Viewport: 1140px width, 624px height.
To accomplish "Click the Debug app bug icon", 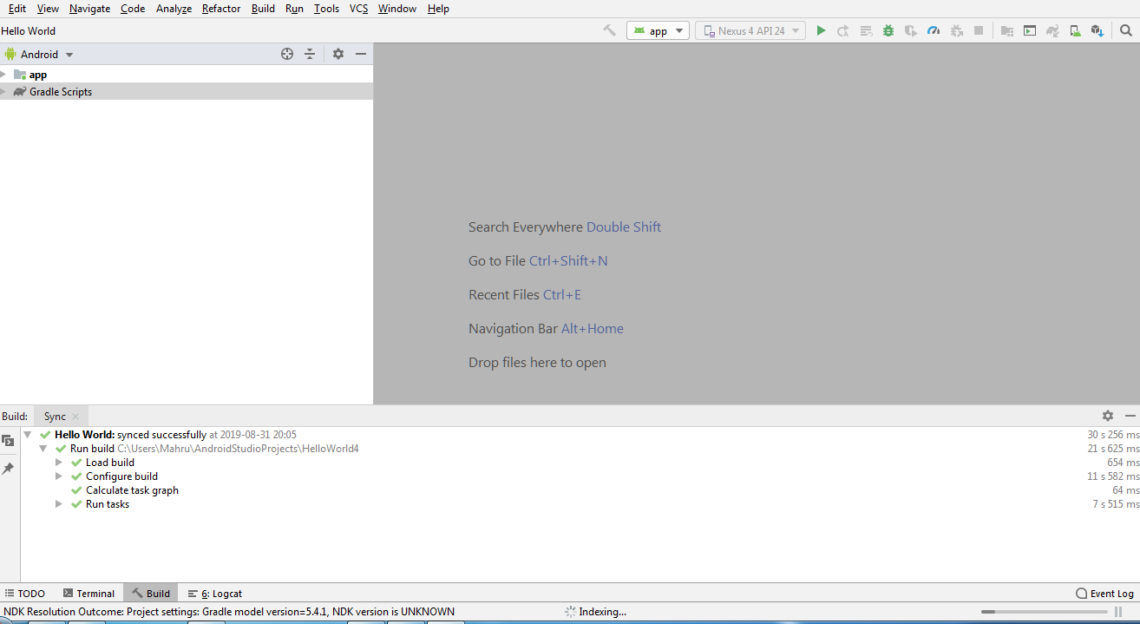I will click(888, 31).
